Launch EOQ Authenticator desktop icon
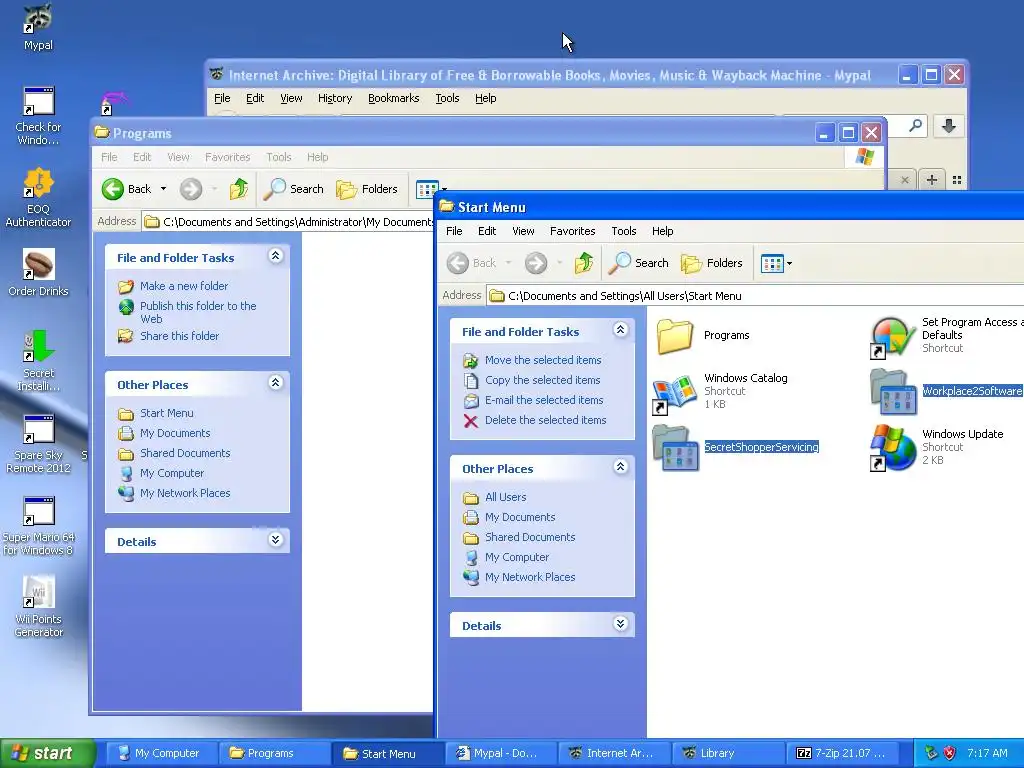This screenshot has width=1024, height=768. point(38,198)
